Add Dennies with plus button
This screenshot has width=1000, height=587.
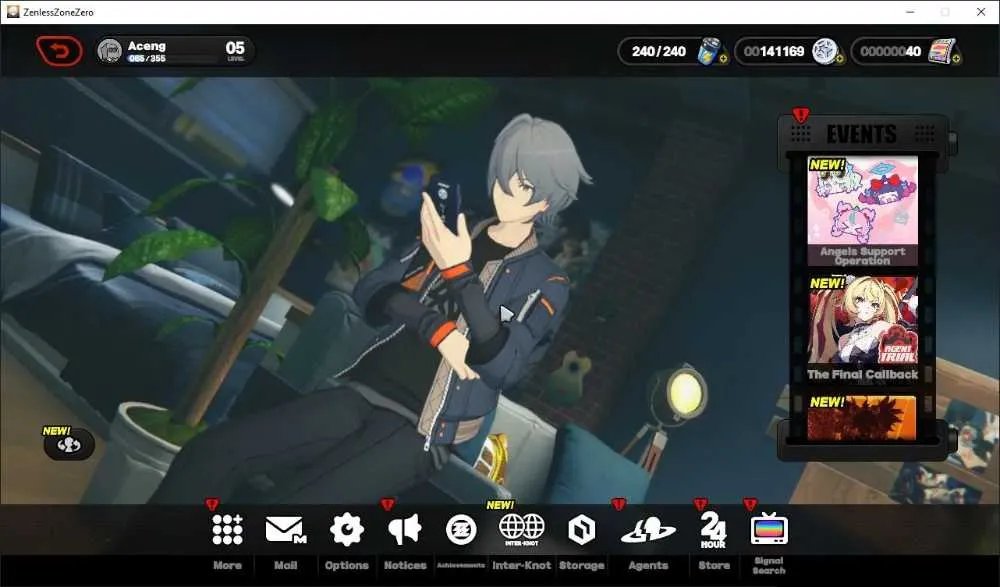tap(839, 59)
